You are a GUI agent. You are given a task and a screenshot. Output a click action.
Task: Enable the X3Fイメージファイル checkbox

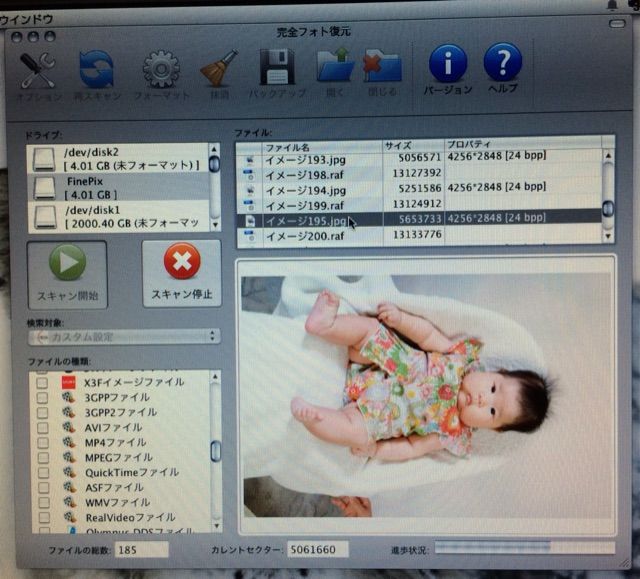point(42,383)
